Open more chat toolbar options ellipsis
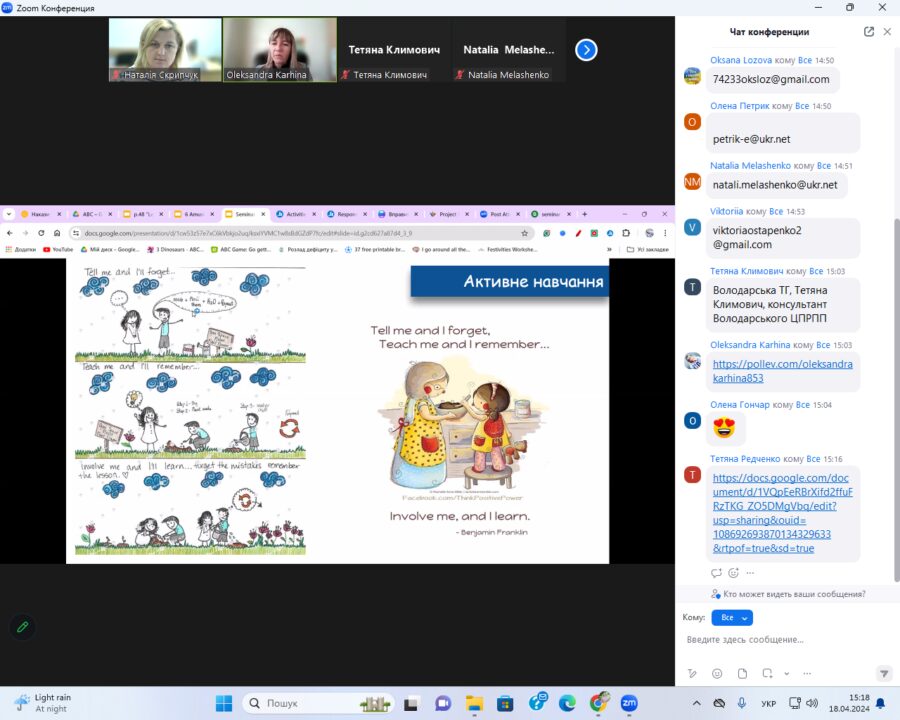Screen dimensions: 900x720 click(807, 673)
